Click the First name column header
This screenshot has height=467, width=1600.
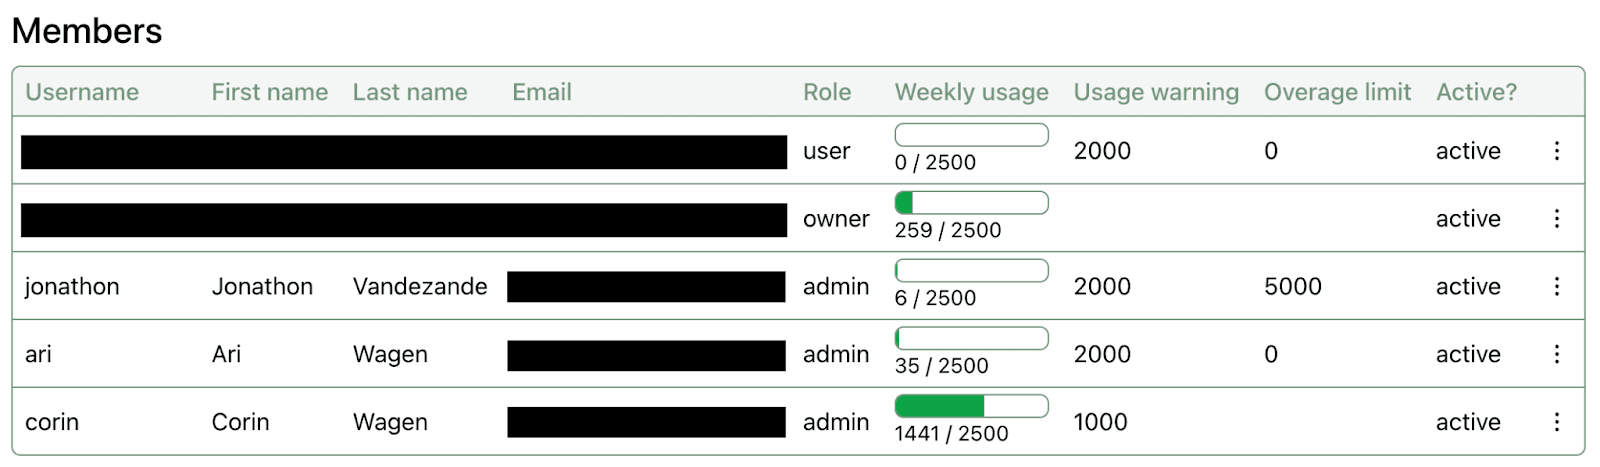point(270,92)
